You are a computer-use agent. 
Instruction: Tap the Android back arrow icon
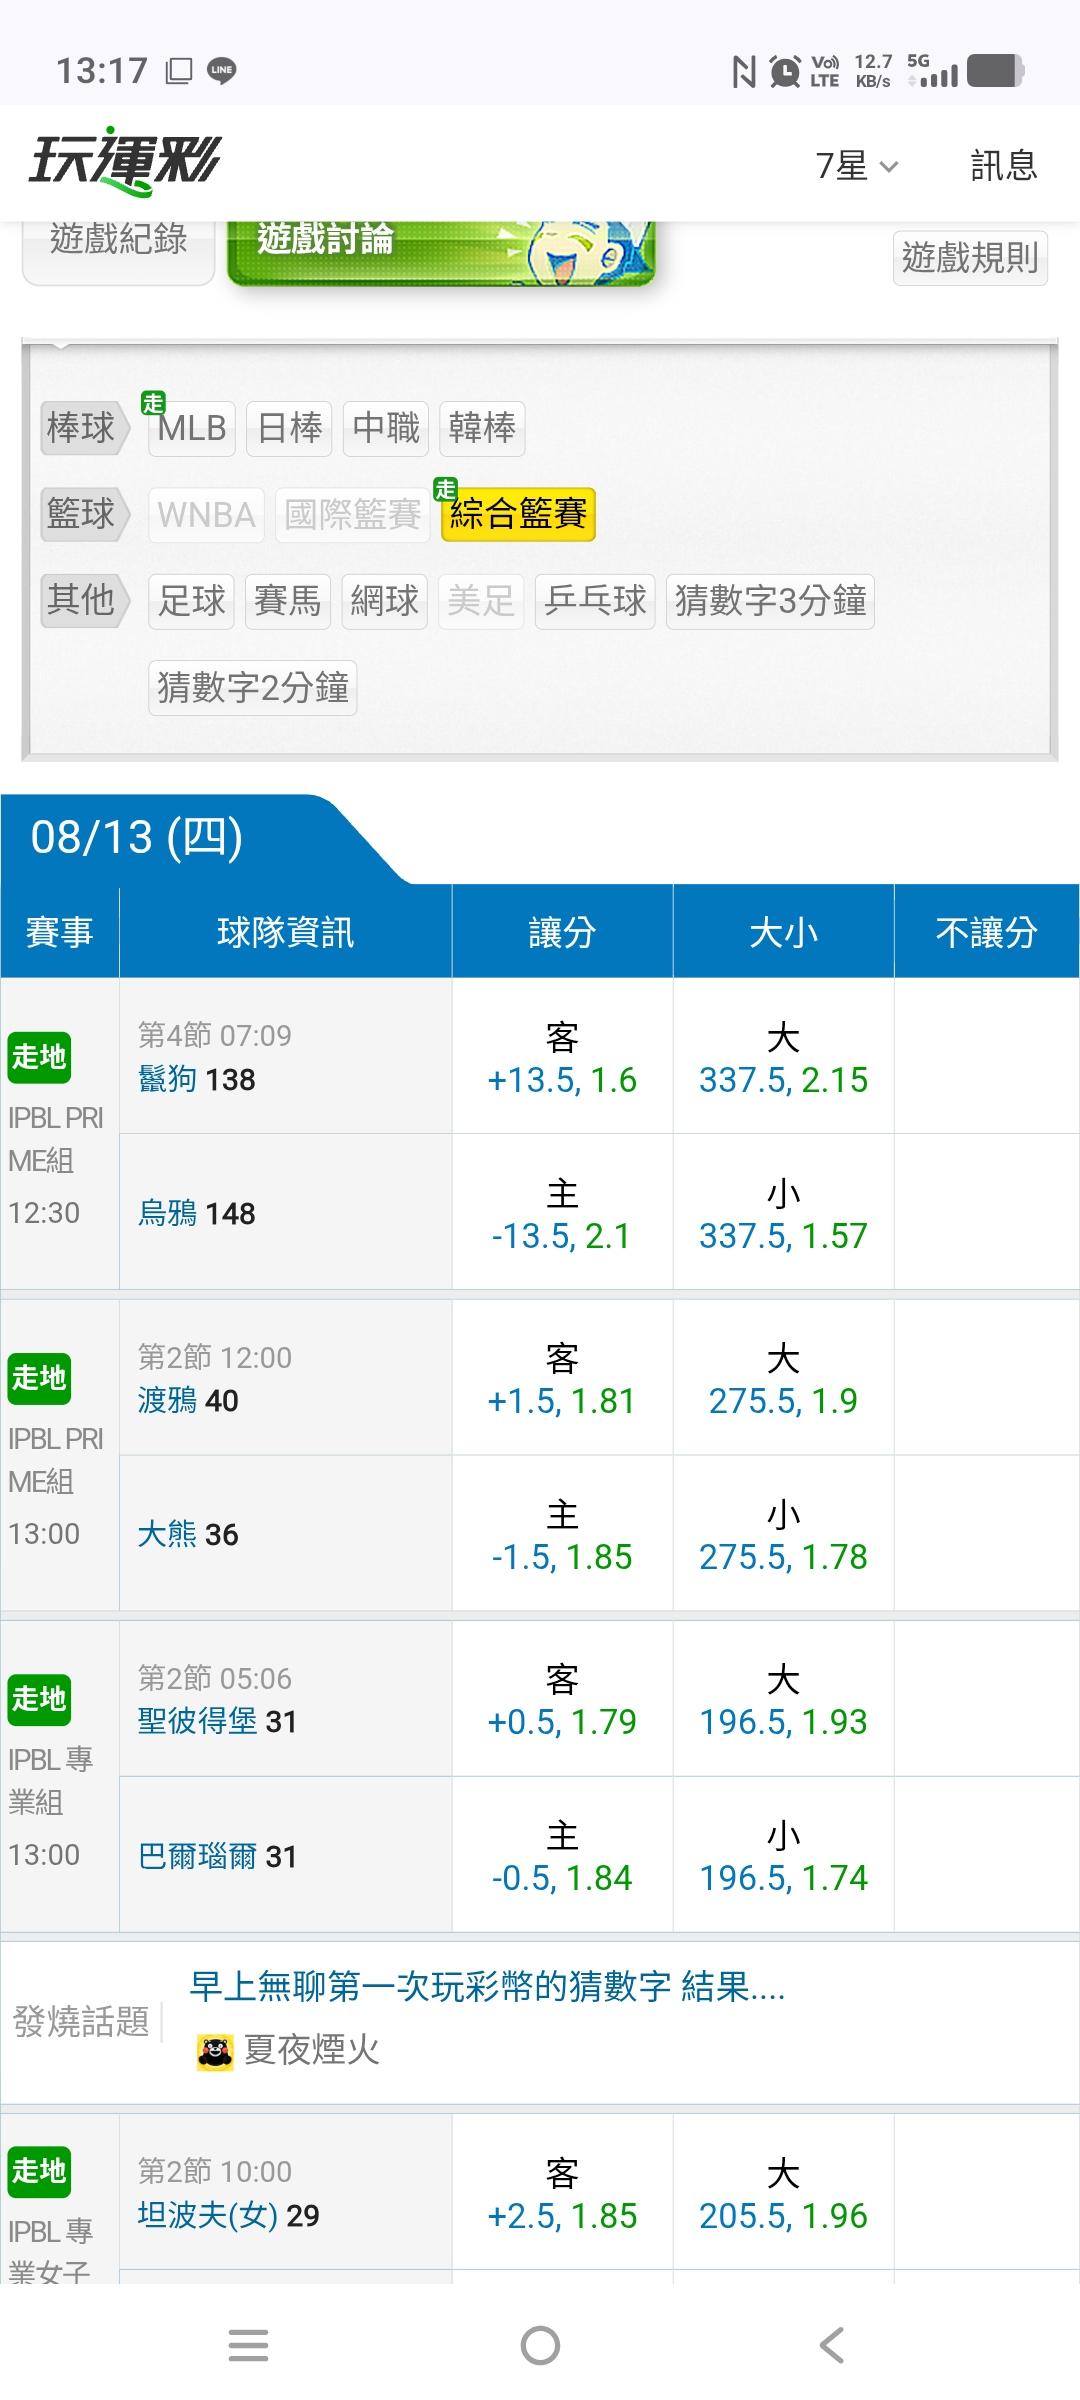(832, 2345)
